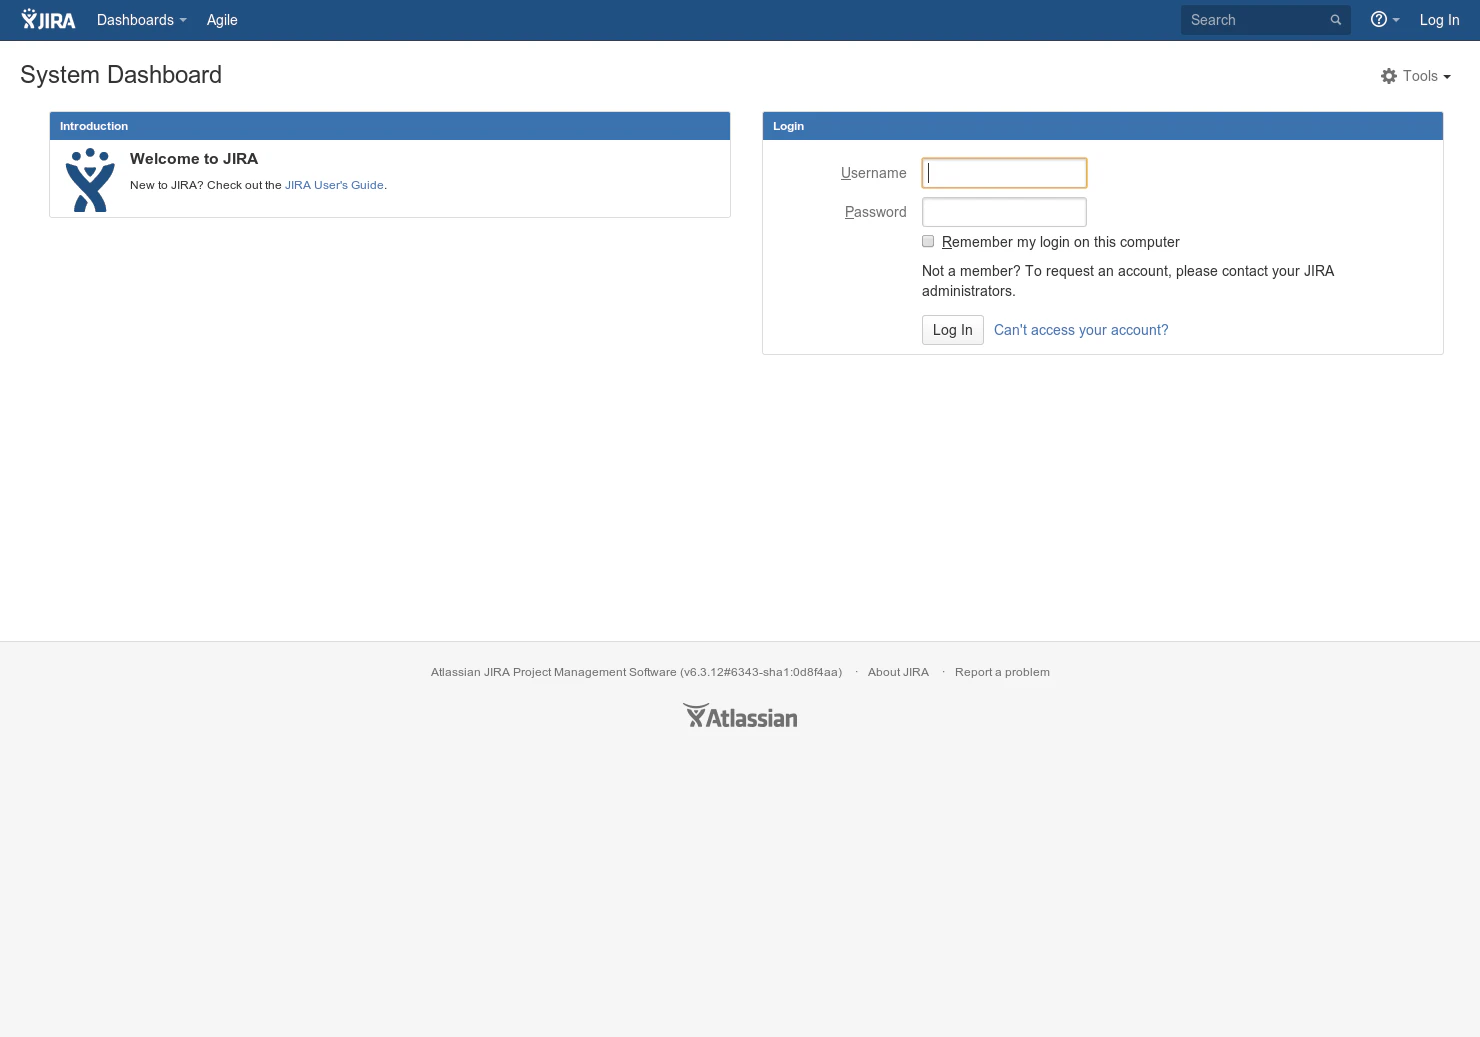Open the help question-mark menu
Image resolution: width=1480 pixels, height=1037 pixels.
1385,20
